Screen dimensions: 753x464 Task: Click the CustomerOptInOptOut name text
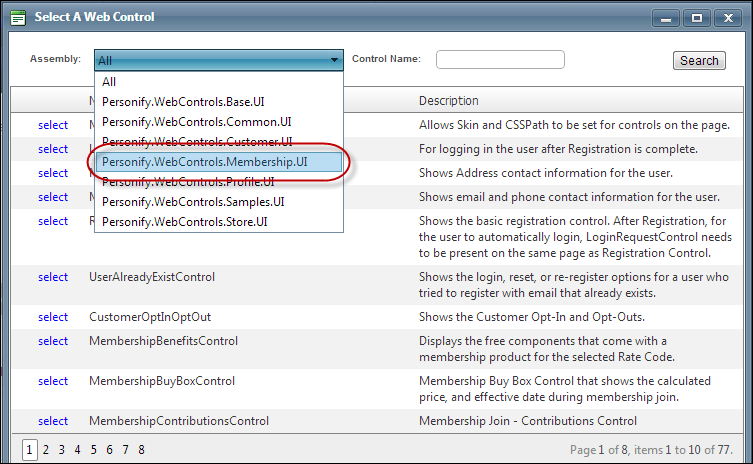click(150, 317)
